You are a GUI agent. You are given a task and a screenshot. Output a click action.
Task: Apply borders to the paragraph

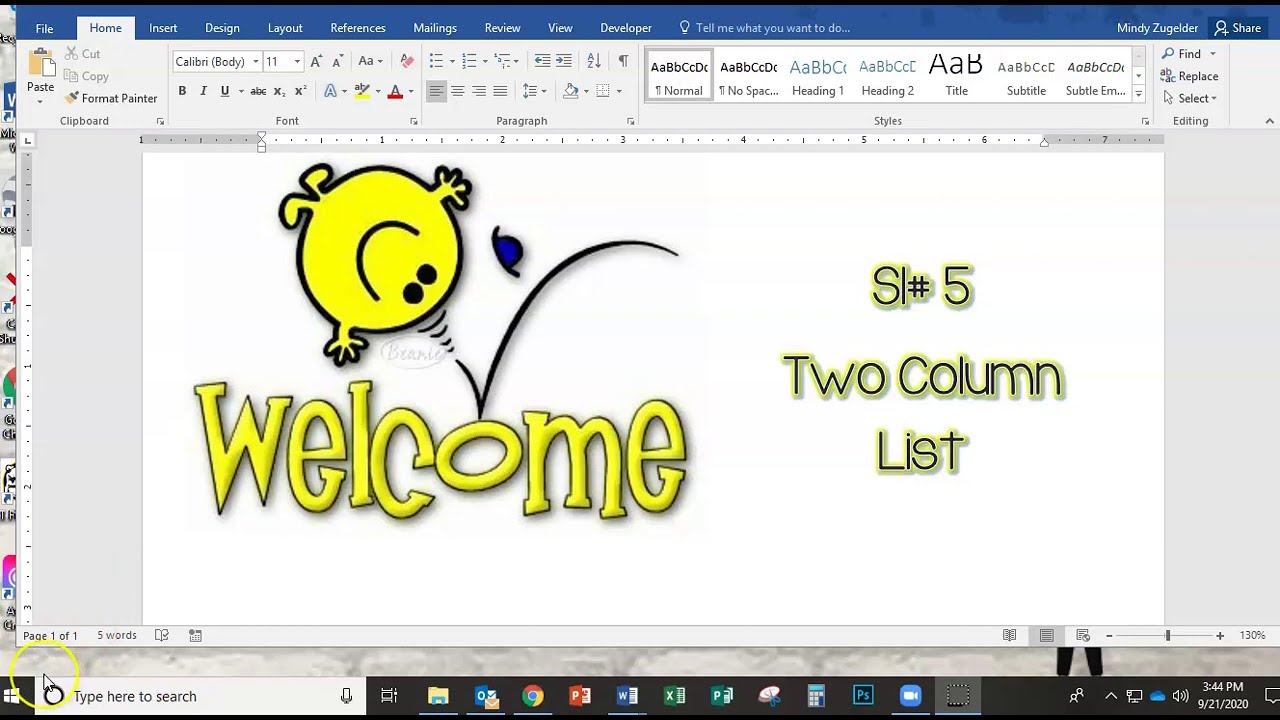click(x=603, y=91)
